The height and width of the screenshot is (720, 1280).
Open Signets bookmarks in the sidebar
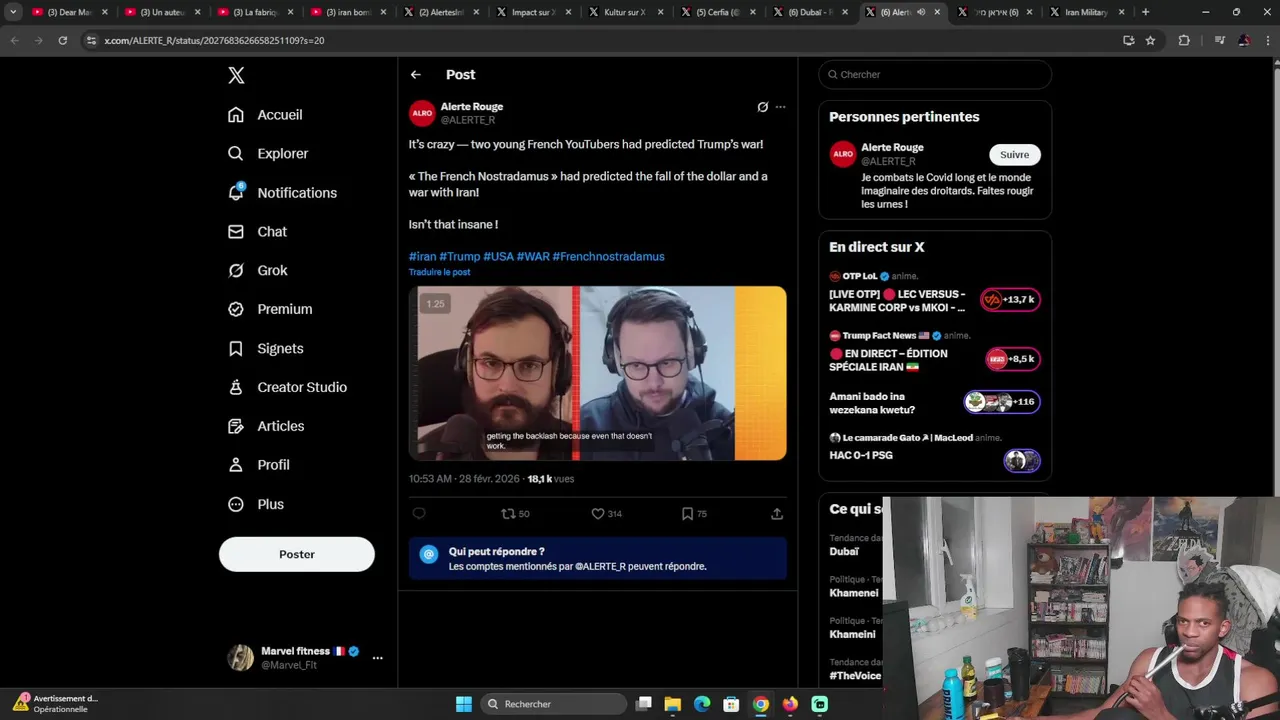pos(265,349)
